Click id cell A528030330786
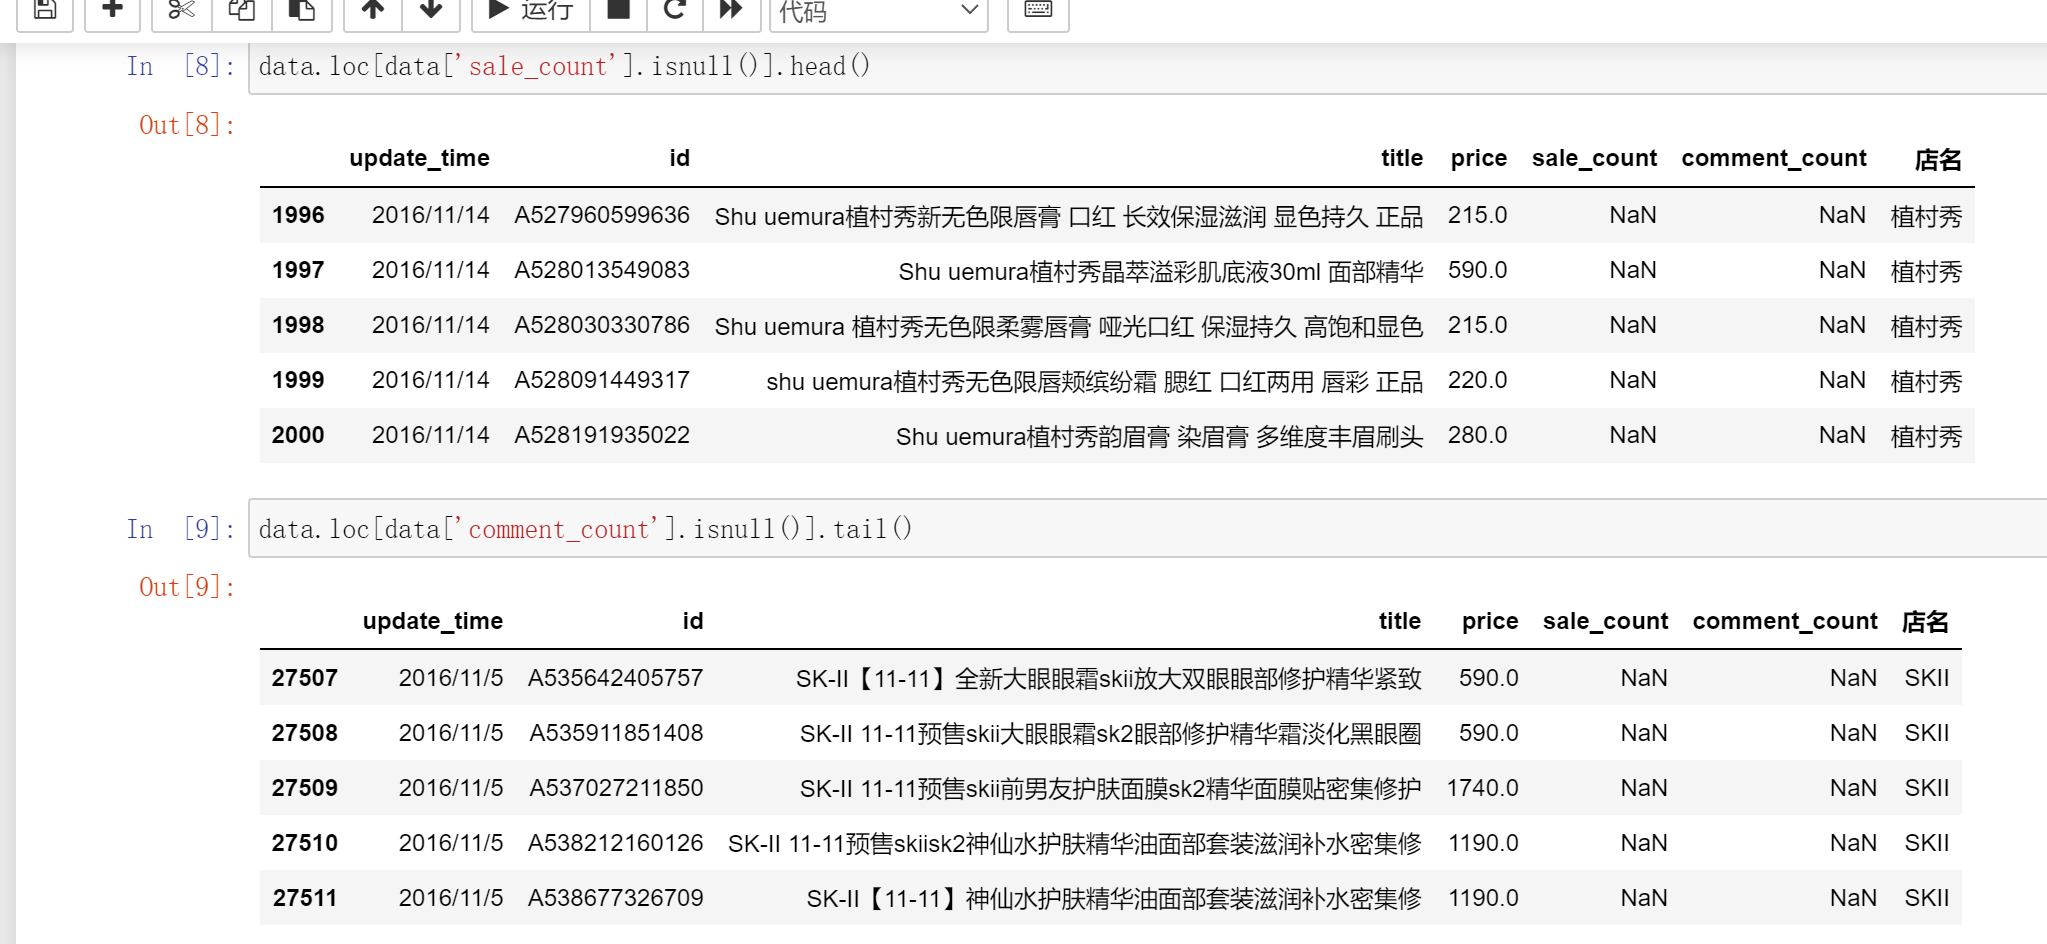 pyautogui.click(x=602, y=326)
